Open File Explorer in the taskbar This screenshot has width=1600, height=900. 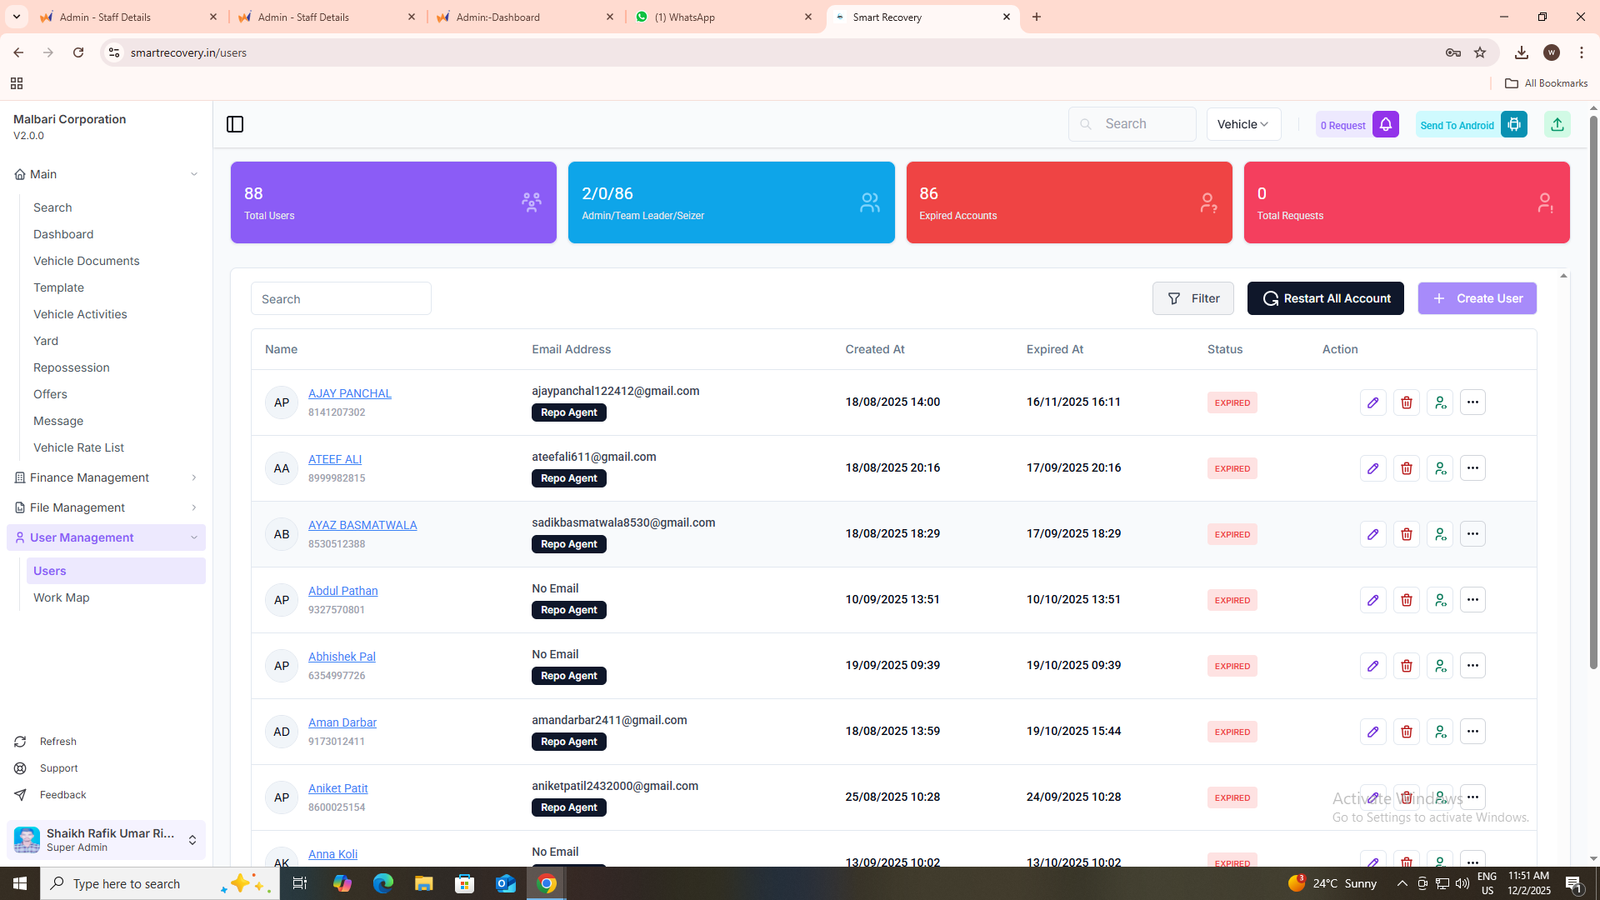(424, 884)
